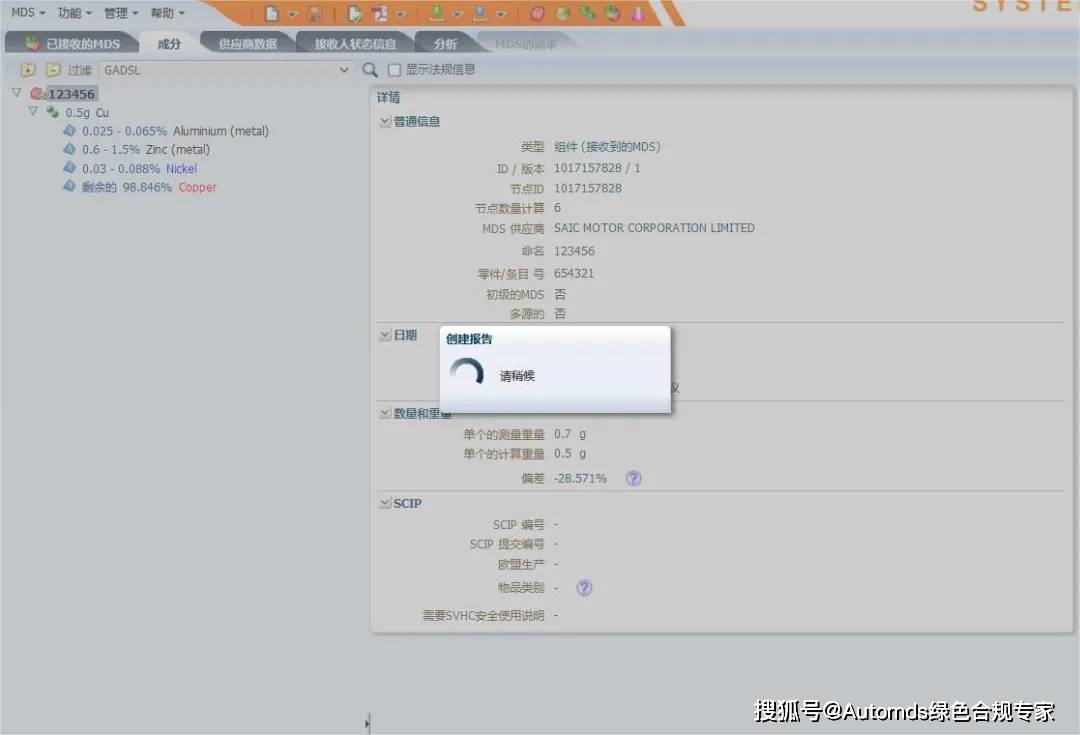
Task: Click the expand-all folder icon above the tree
Action: click(x=27, y=70)
